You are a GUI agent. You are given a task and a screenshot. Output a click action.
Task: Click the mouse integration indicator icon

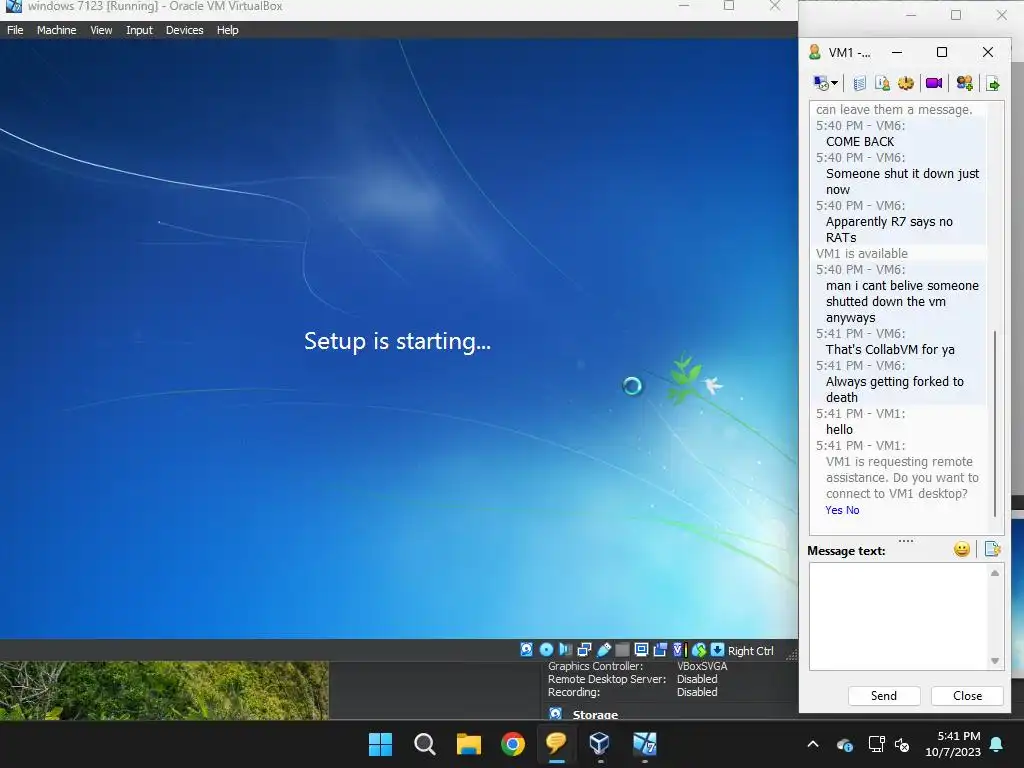699,649
